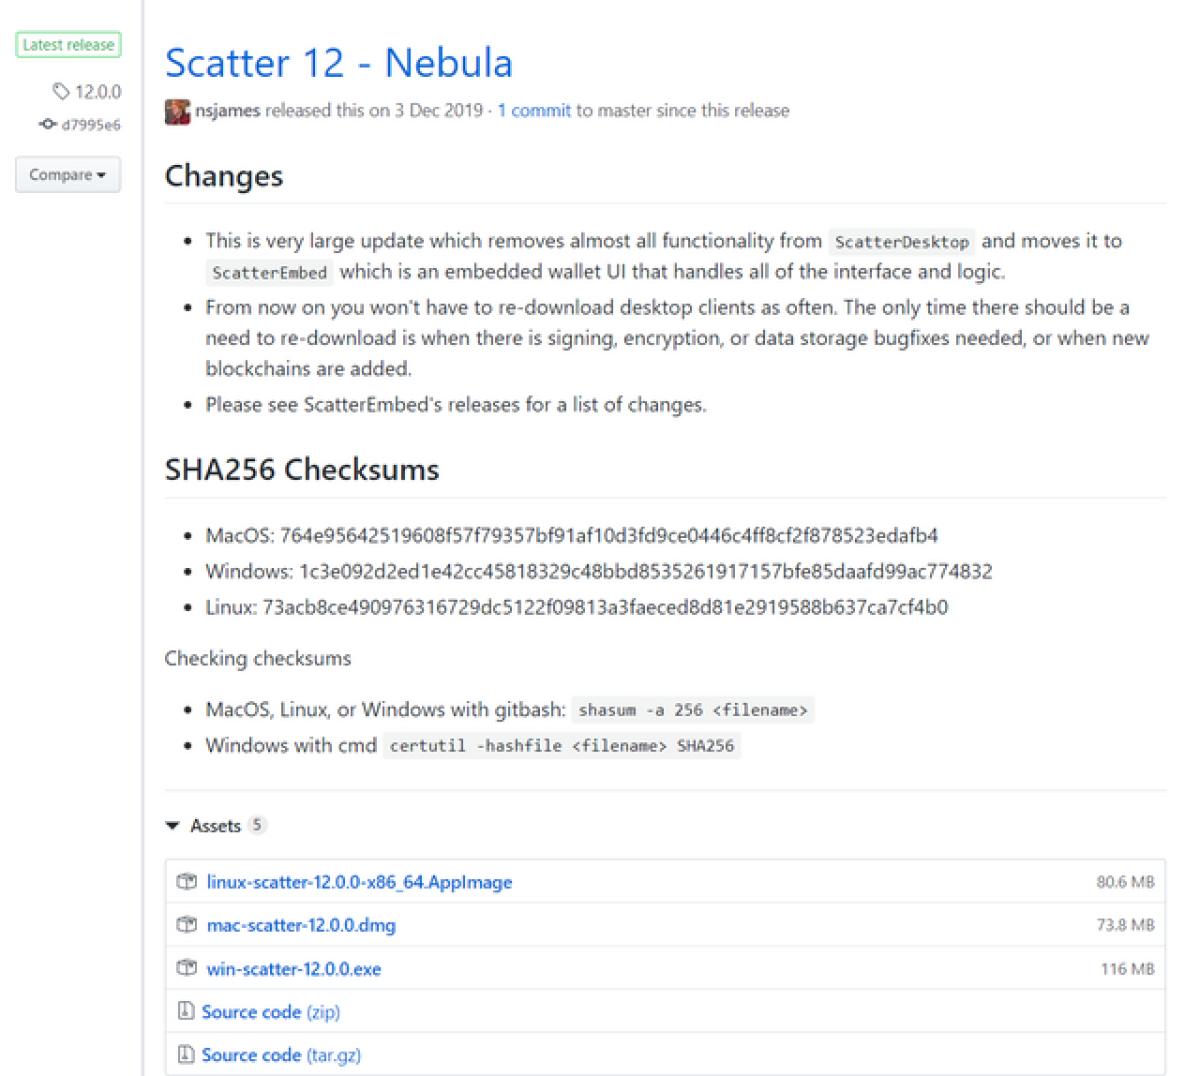Click package icon beside the win exe asset
The width and height of the screenshot is (1200, 1076).
coord(186,968)
